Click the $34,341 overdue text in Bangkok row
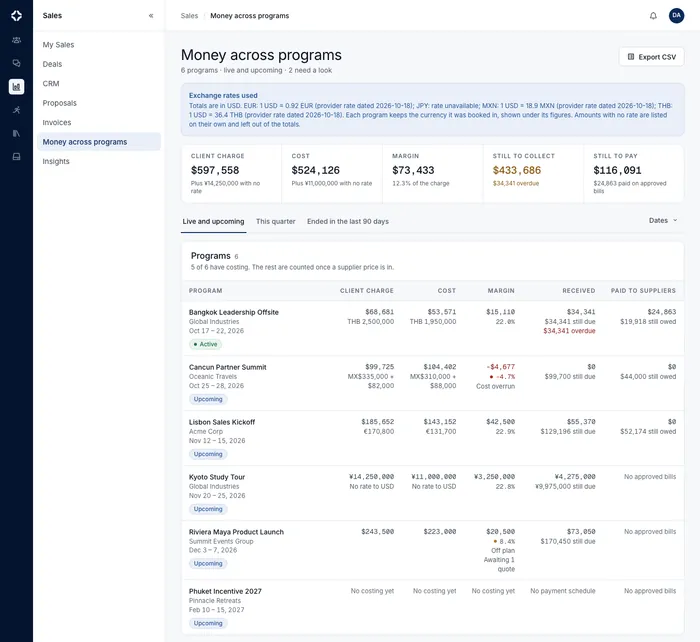Viewport: 700px width, 642px height. click(x=569, y=331)
